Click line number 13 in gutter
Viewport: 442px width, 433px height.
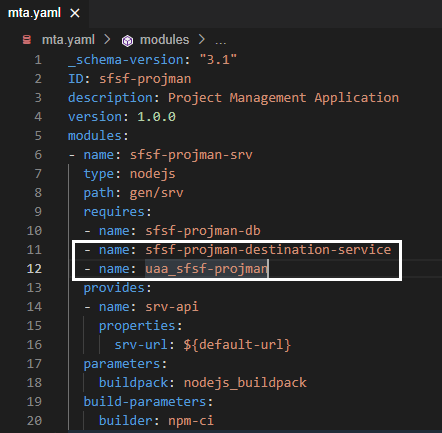(34, 288)
